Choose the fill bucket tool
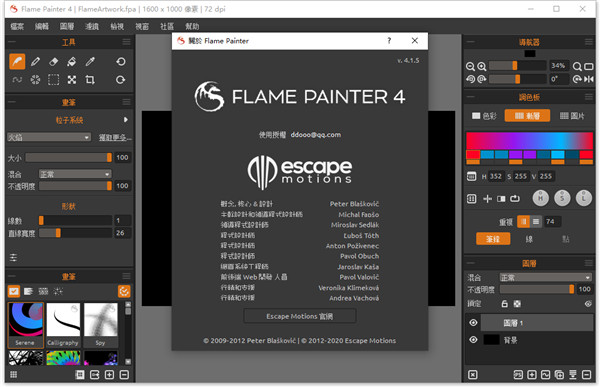Viewport: 600px width, 387px height. coord(72,61)
